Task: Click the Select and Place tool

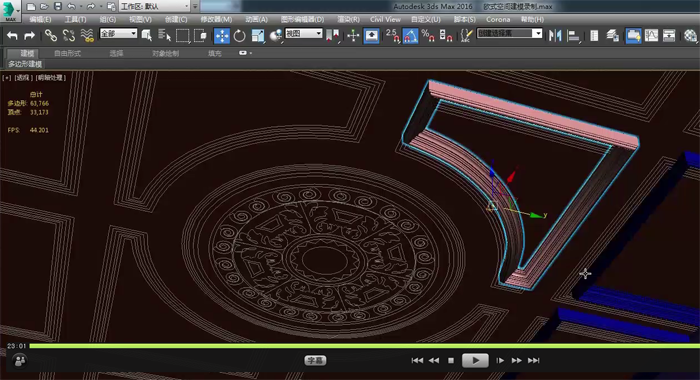Action: (x=276, y=35)
